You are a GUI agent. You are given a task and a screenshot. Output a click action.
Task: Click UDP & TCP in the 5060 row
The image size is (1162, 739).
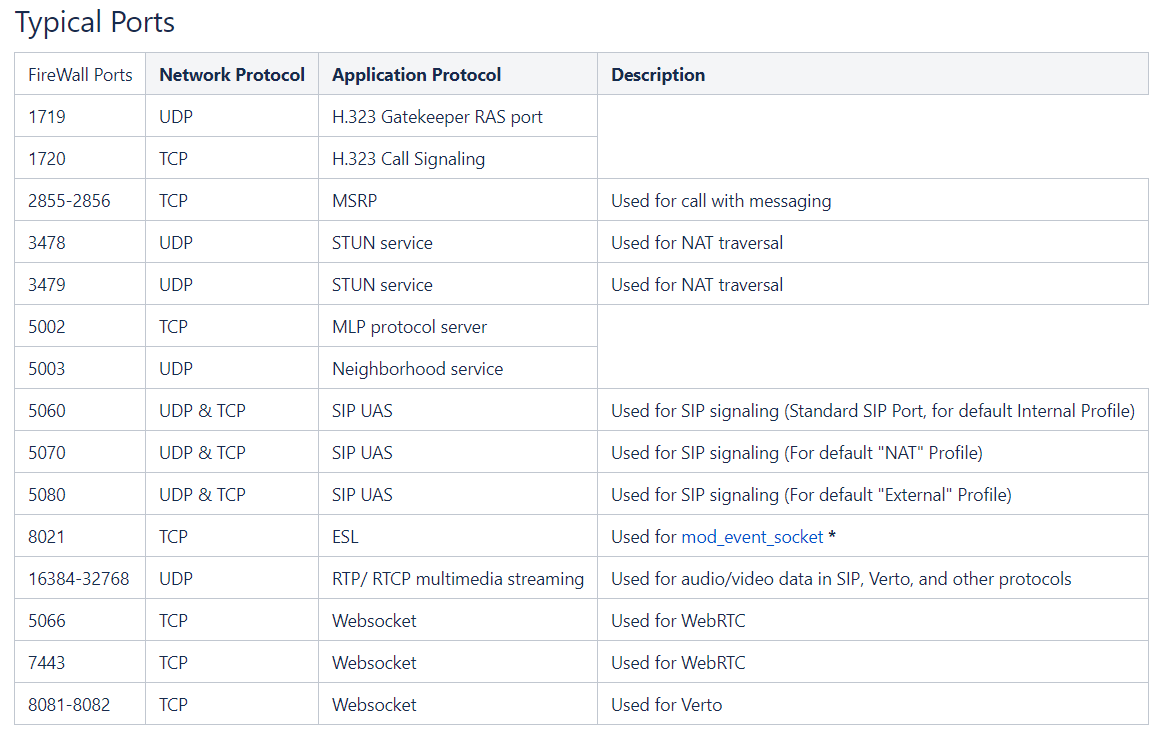tap(232, 411)
